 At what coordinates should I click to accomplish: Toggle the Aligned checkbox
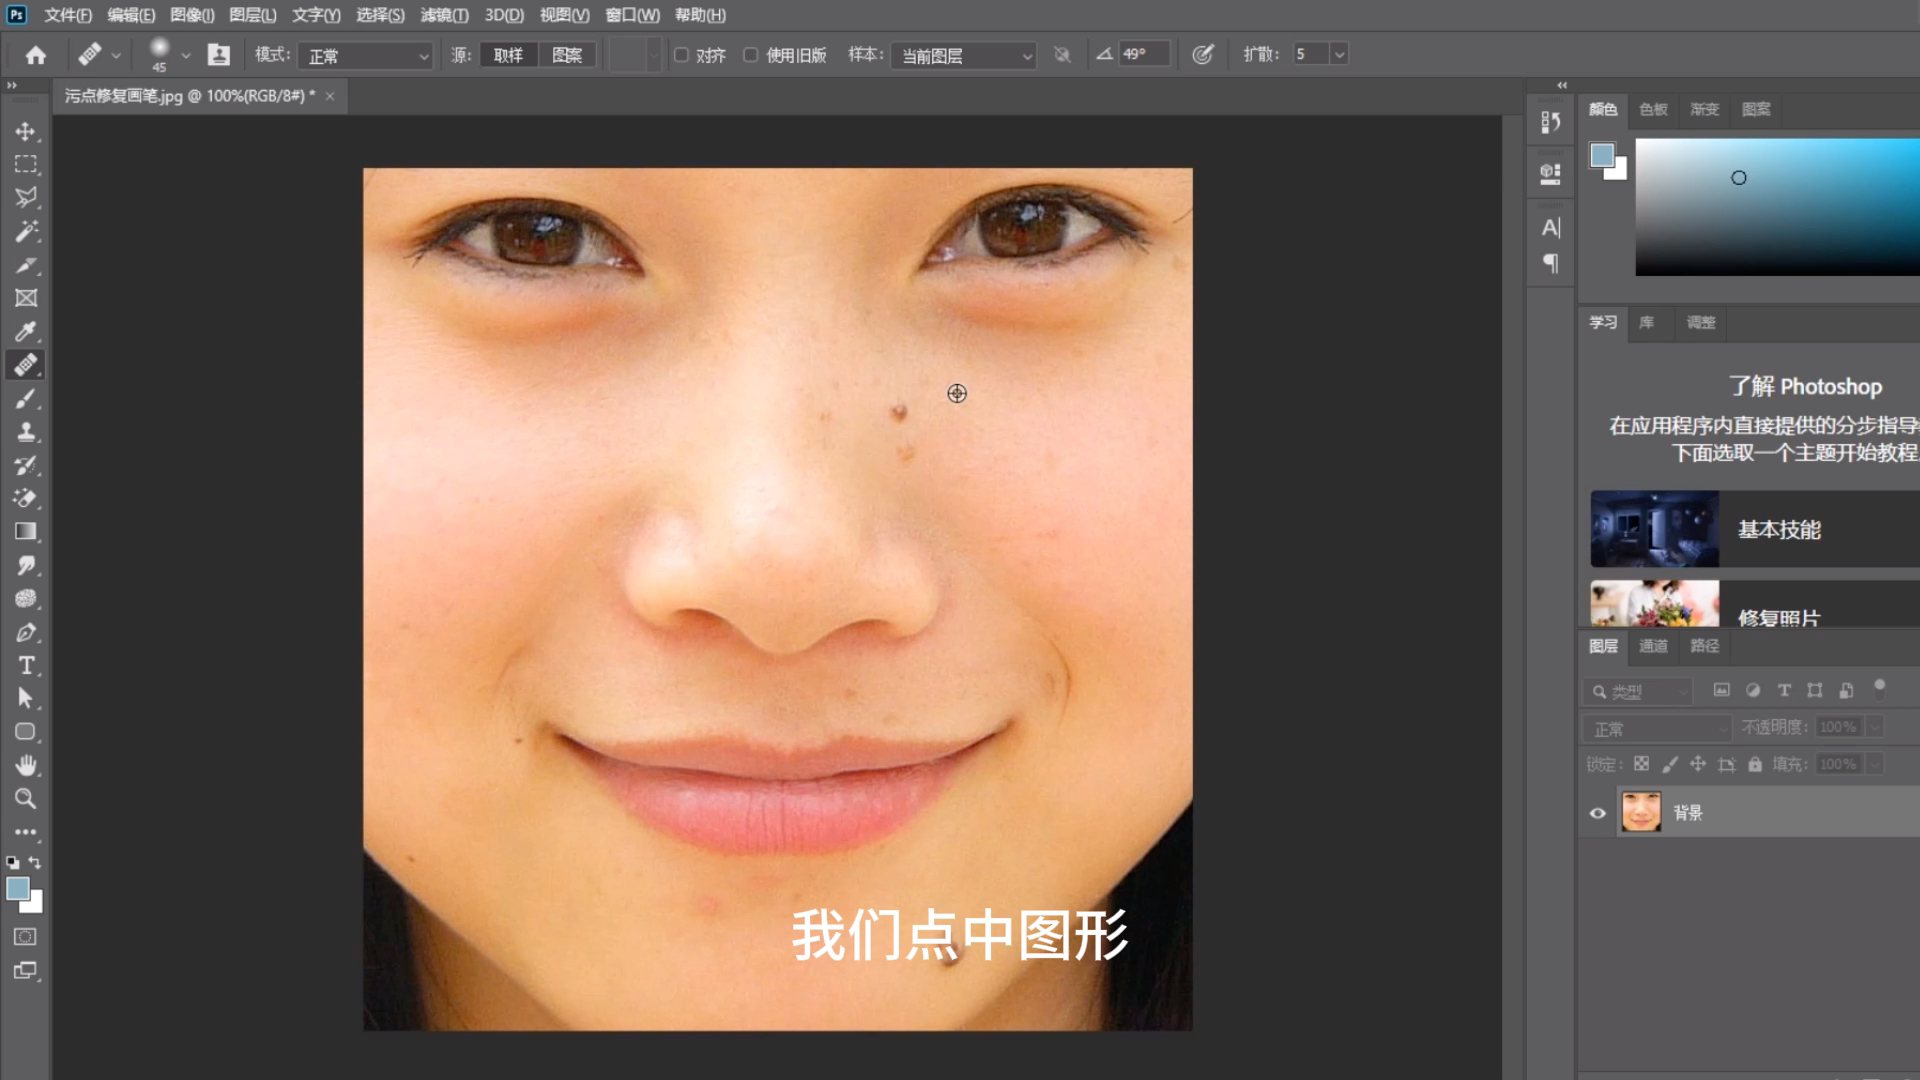pos(682,54)
